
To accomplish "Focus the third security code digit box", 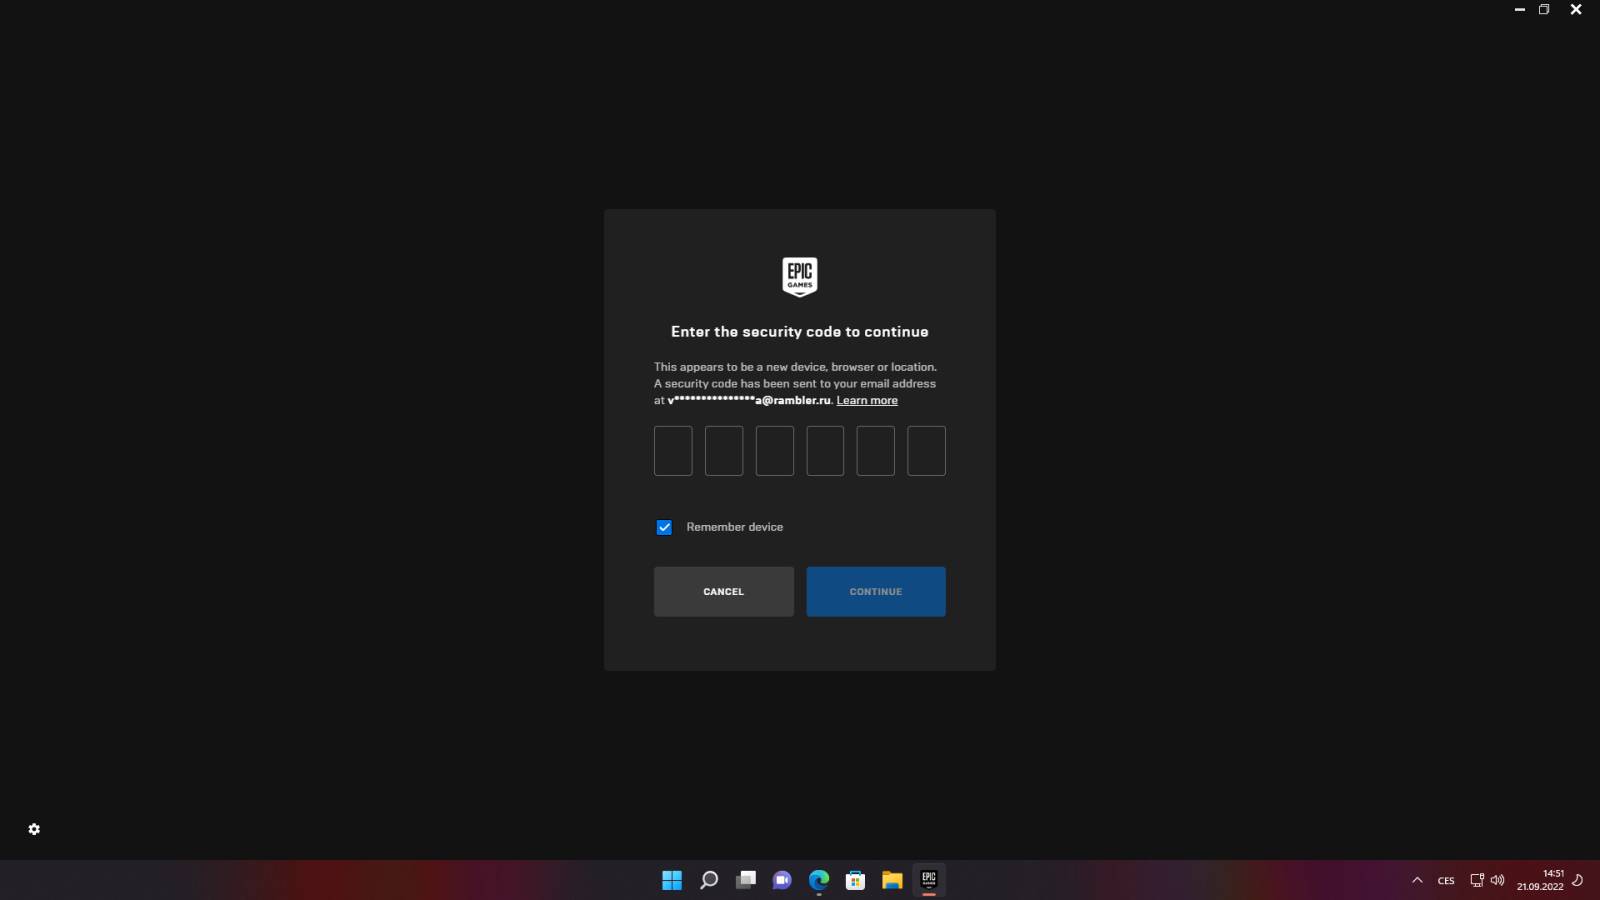I will (x=775, y=451).
